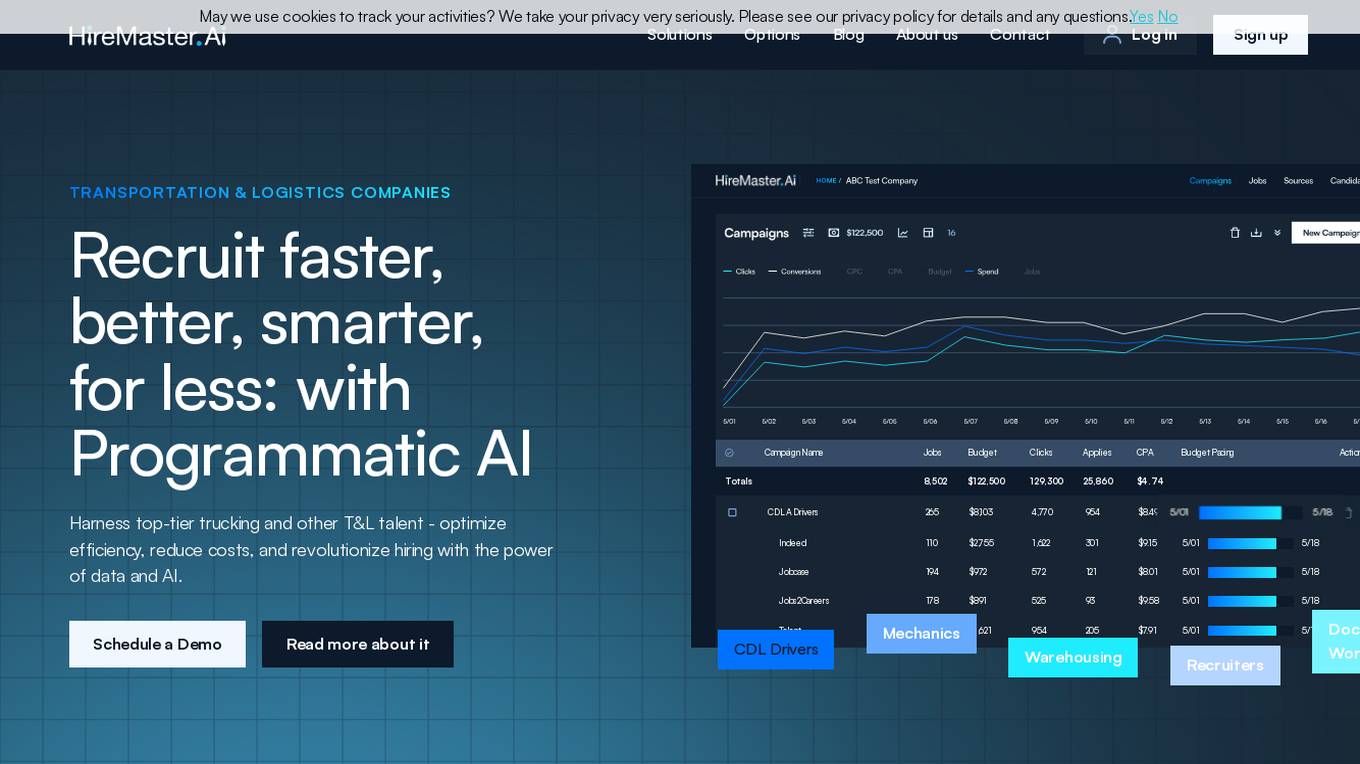Screen dimensions: 1360x764
Task: Toggle the Conversions series in chart legend
Action: [x=794, y=272]
